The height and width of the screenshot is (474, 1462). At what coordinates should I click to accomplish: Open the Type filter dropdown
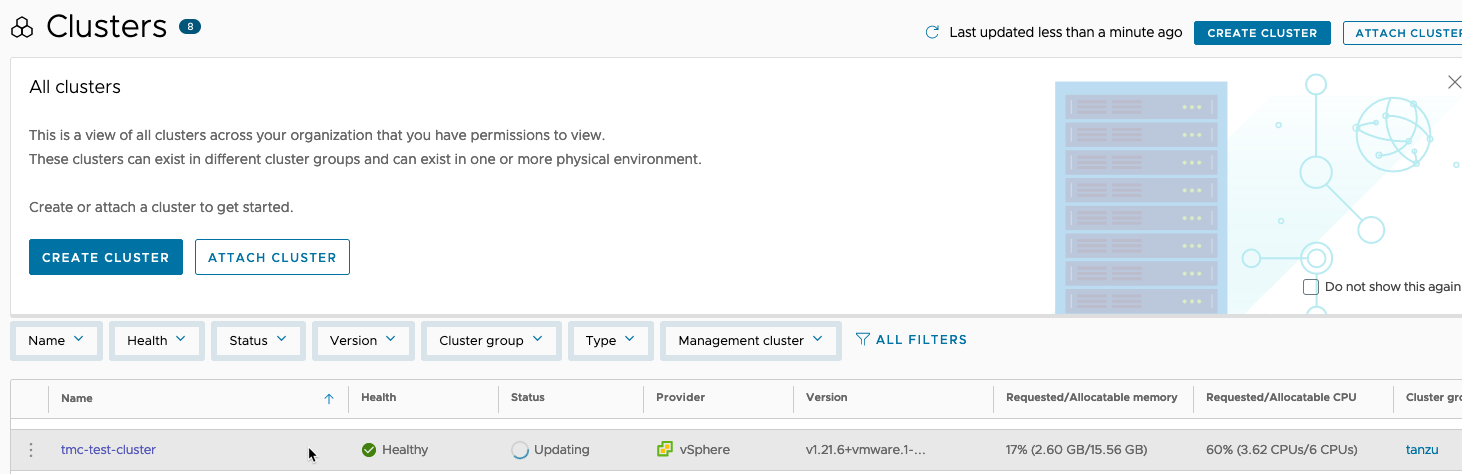click(610, 340)
